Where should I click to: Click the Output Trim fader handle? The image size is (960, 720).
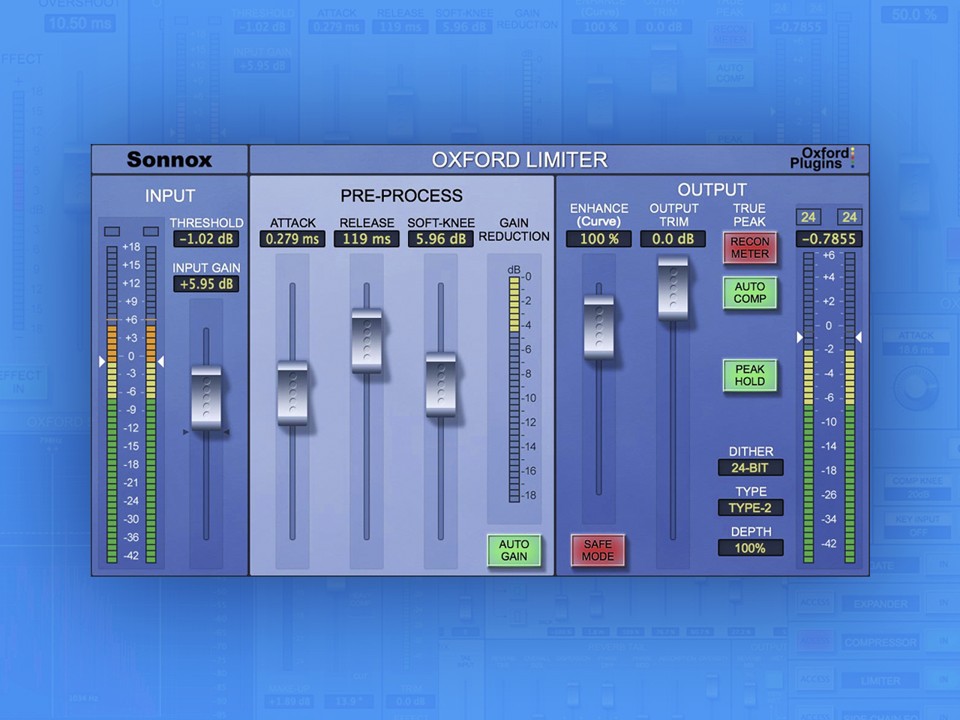pos(673,288)
